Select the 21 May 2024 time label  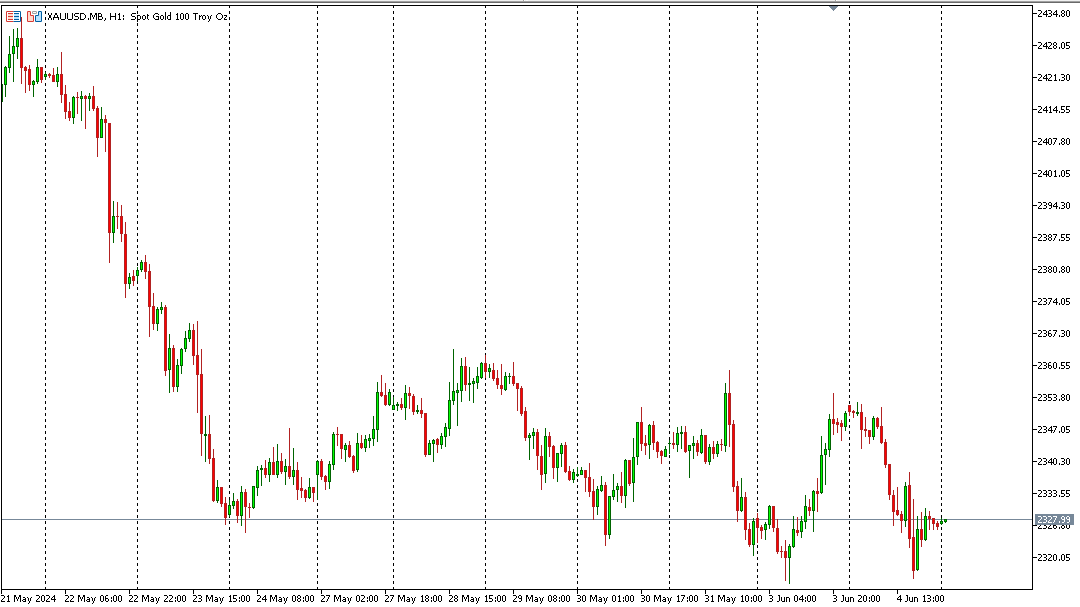coord(27,598)
